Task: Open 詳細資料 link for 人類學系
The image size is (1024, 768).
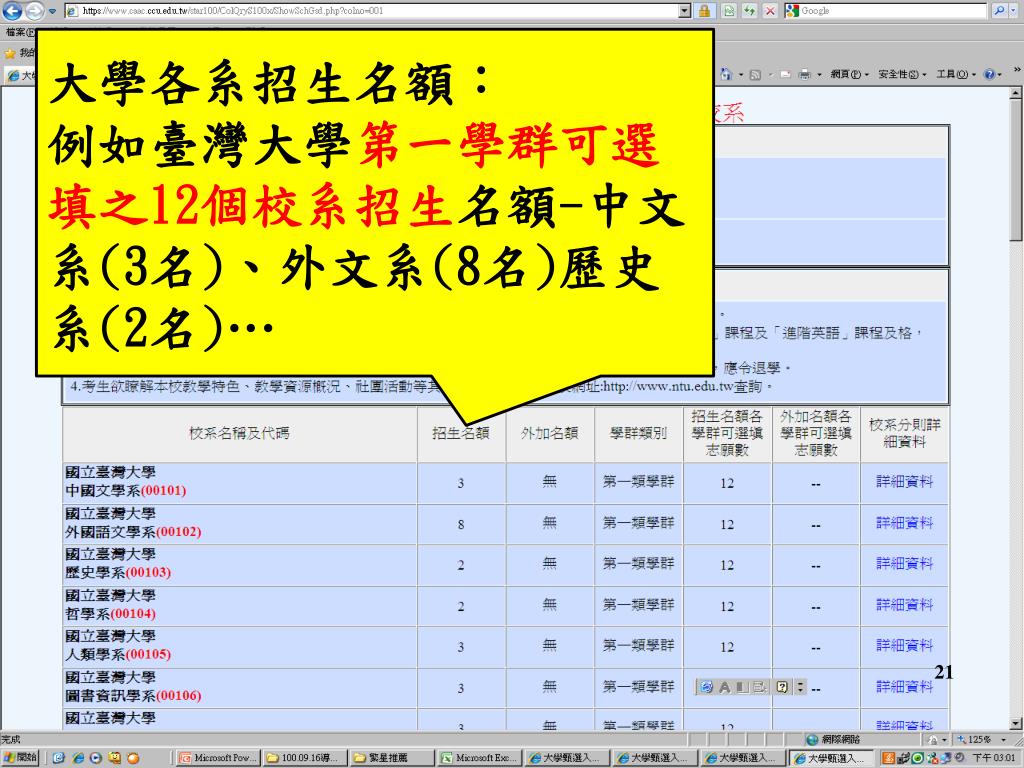Action: coord(904,646)
